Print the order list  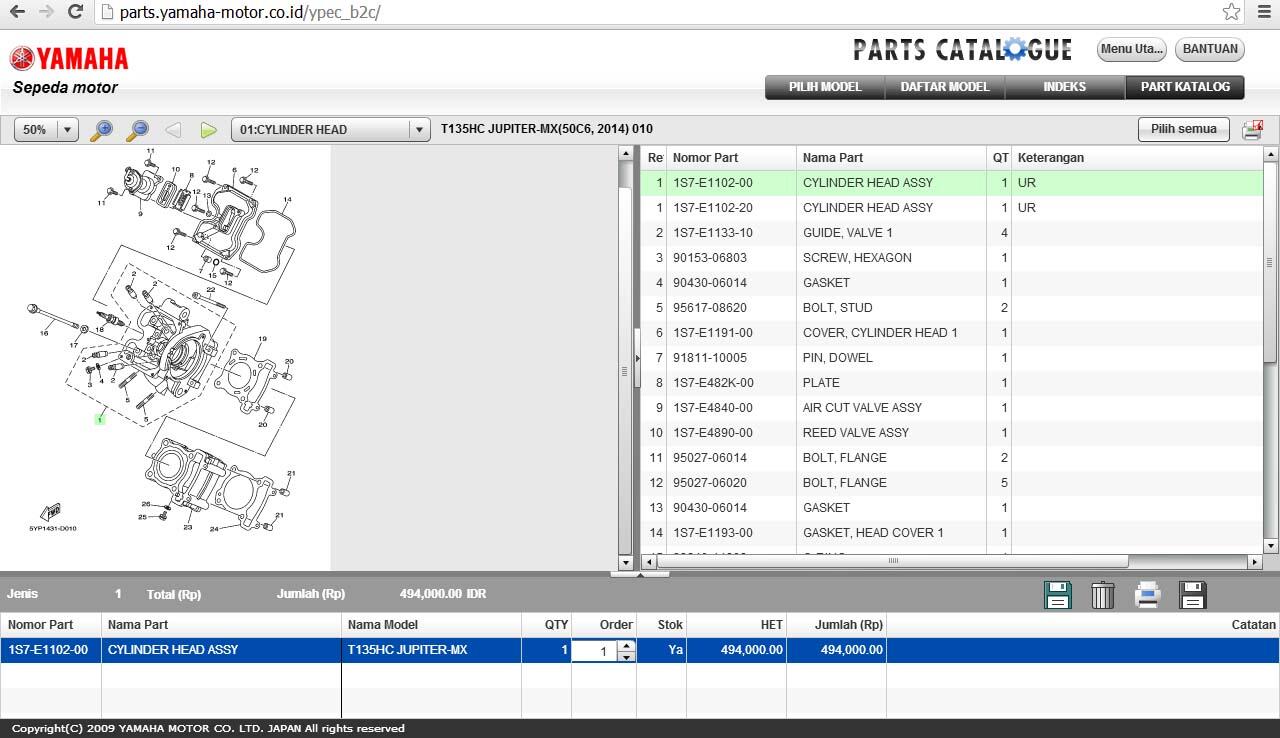pyautogui.click(x=1148, y=595)
